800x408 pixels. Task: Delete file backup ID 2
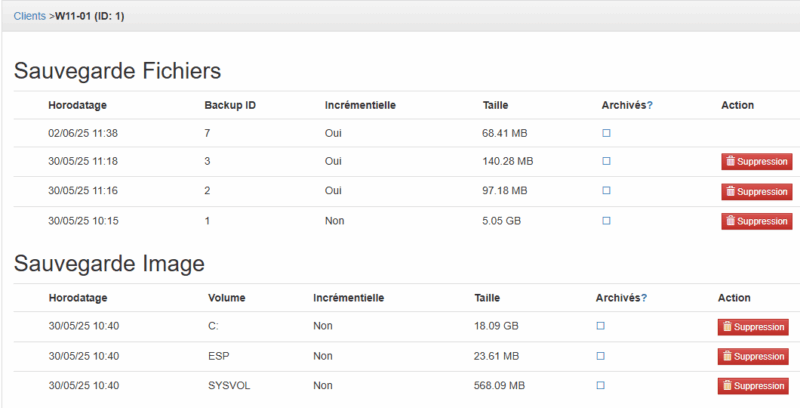pos(756,191)
